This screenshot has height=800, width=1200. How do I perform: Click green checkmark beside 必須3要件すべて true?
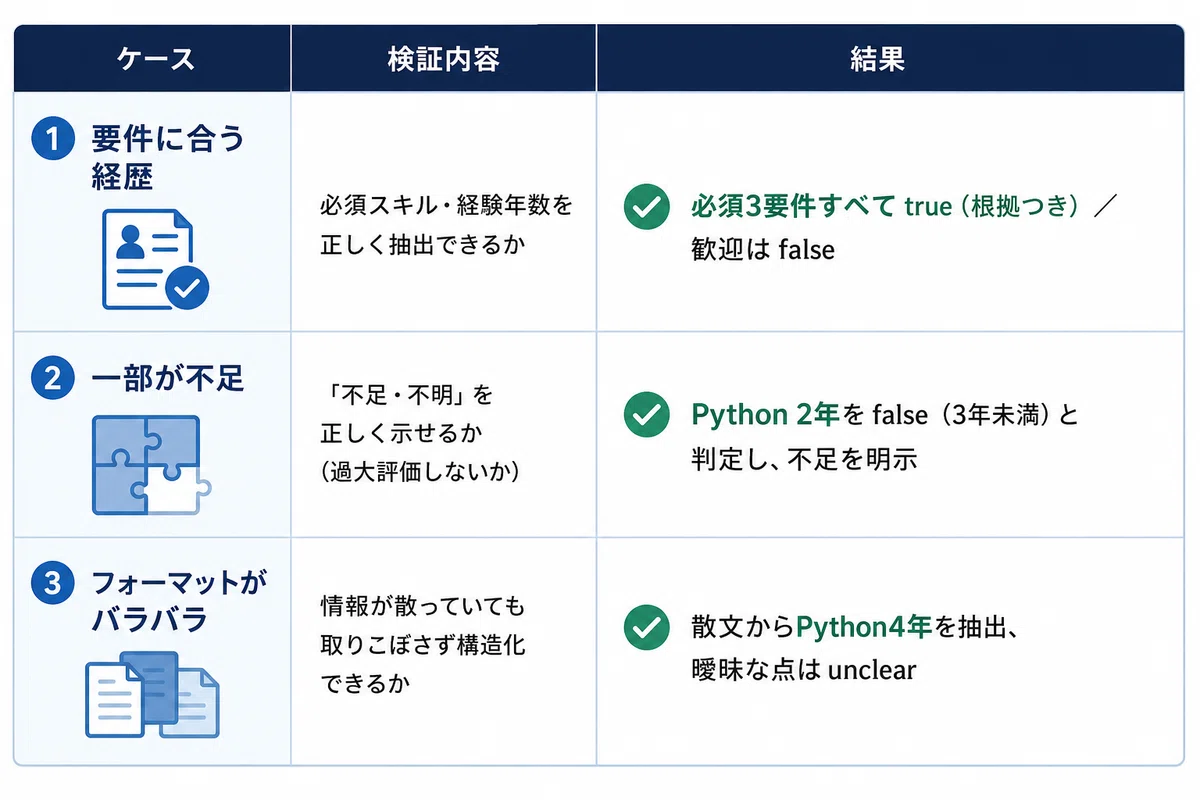coord(646,206)
